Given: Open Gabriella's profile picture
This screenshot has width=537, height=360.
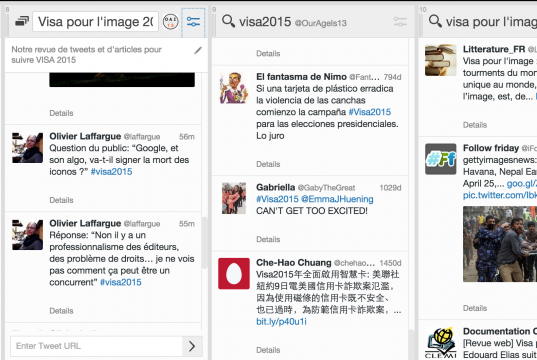Looking at the screenshot, I should [x=234, y=198].
